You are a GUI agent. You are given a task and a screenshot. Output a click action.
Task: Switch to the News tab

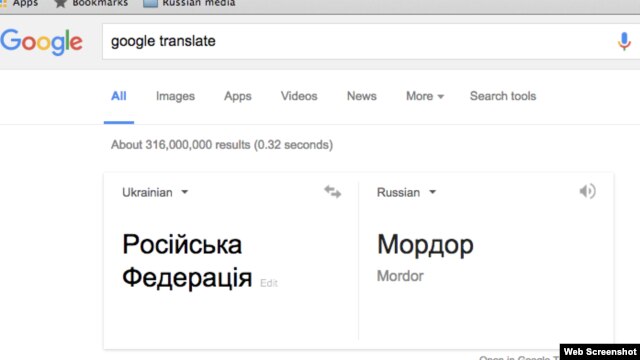(x=362, y=96)
